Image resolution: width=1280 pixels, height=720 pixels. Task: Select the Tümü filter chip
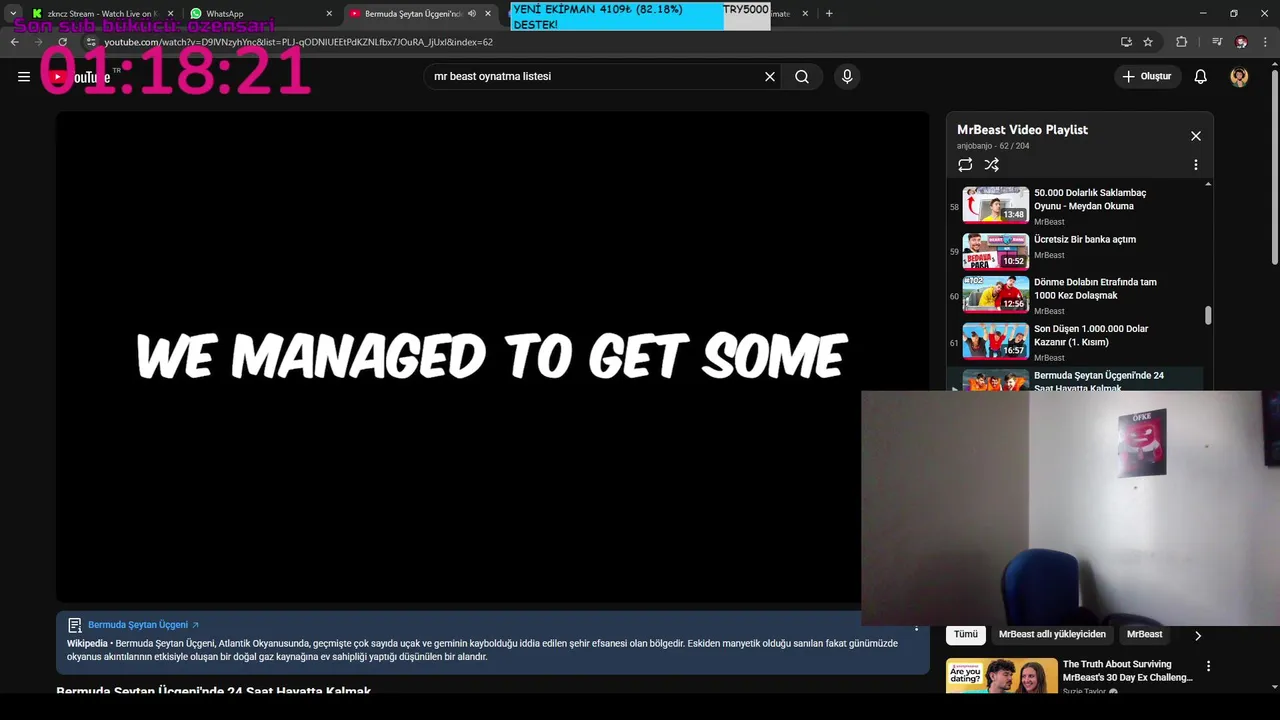click(966, 634)
